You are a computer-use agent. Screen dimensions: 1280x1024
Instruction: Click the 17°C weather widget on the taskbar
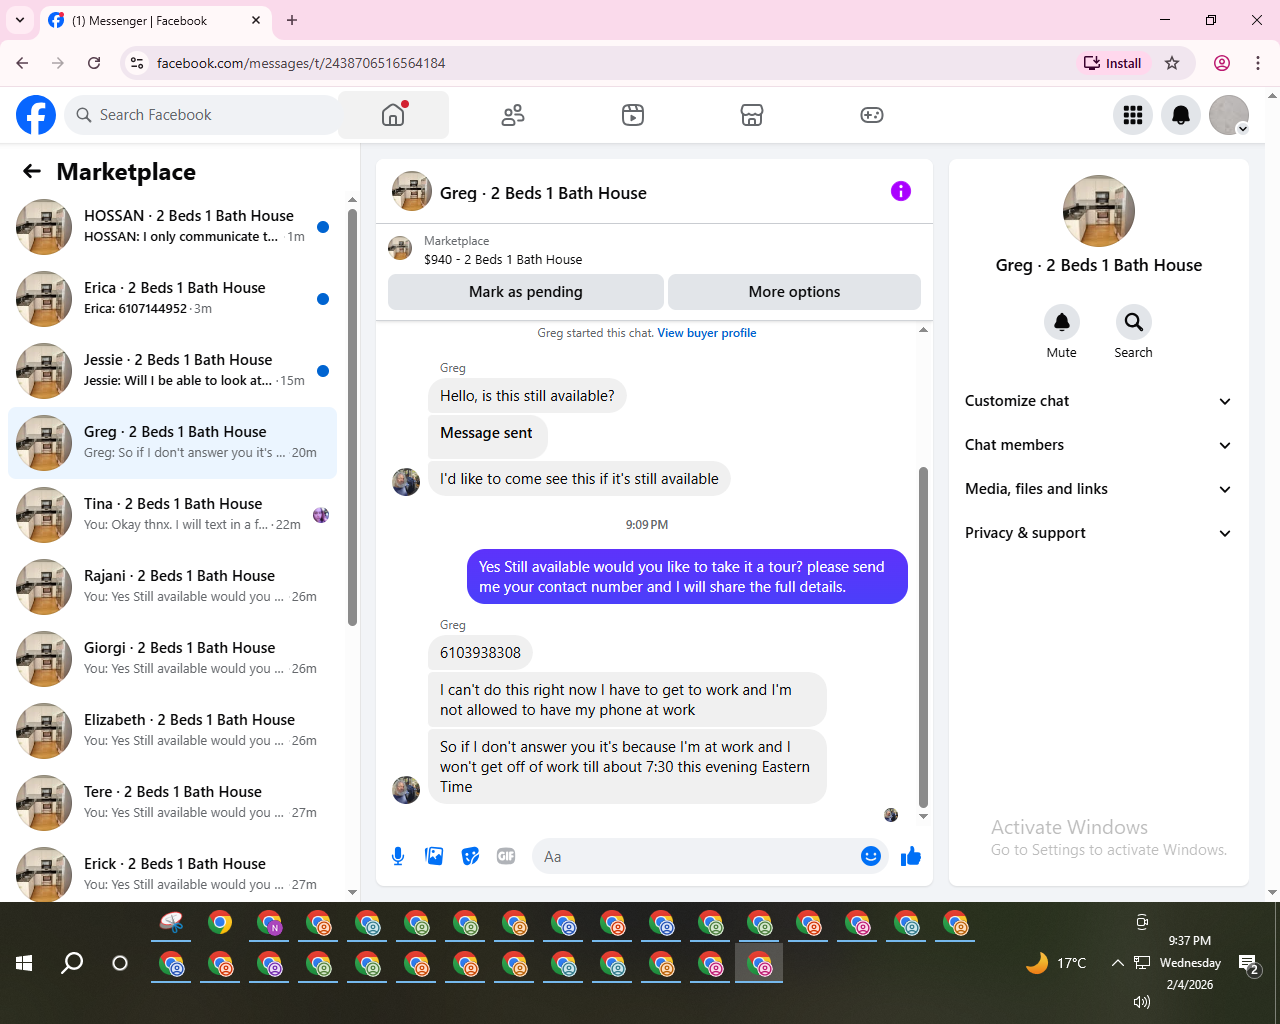(x=1056, y=963)
